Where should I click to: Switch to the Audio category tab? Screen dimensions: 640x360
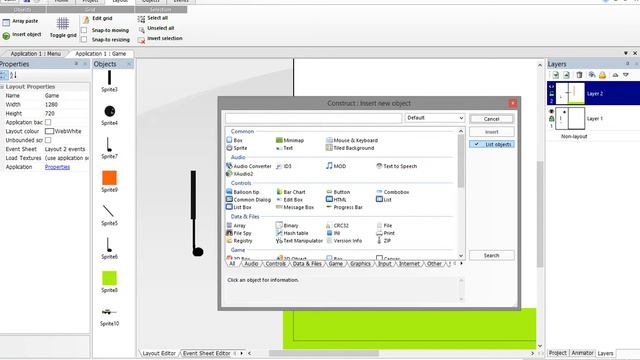[251, 264]
